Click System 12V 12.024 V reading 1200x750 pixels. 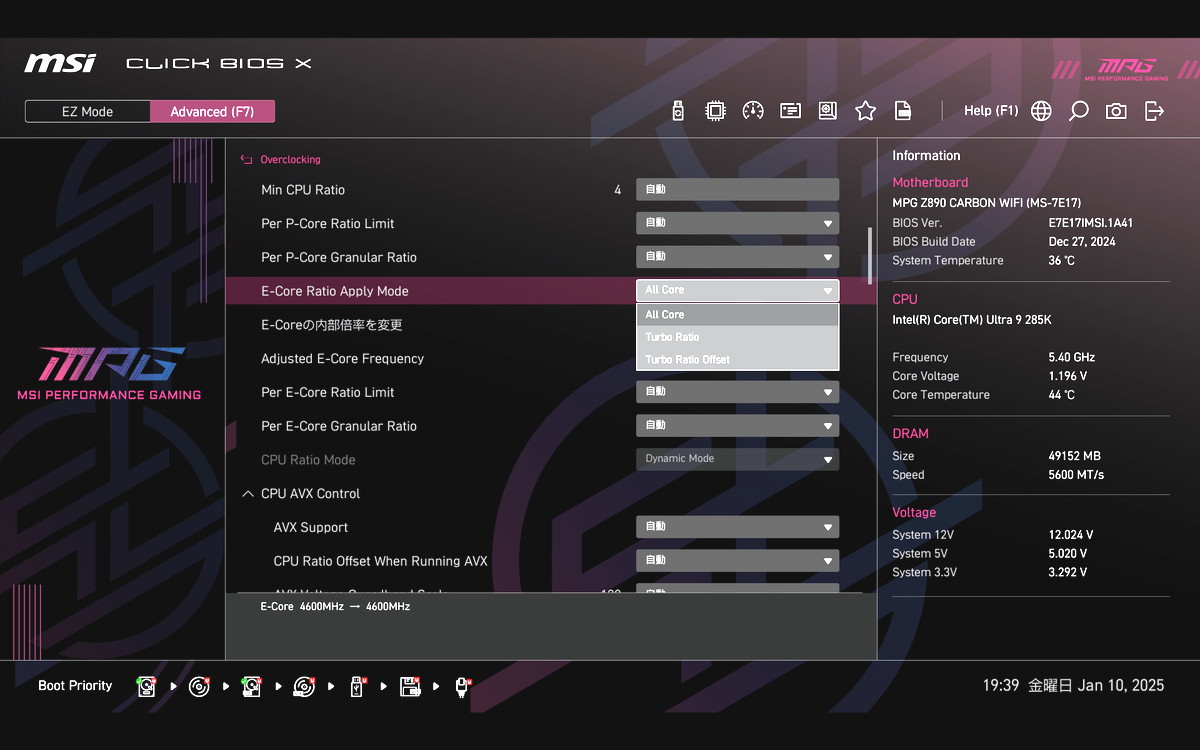[x=1070, y=535]
